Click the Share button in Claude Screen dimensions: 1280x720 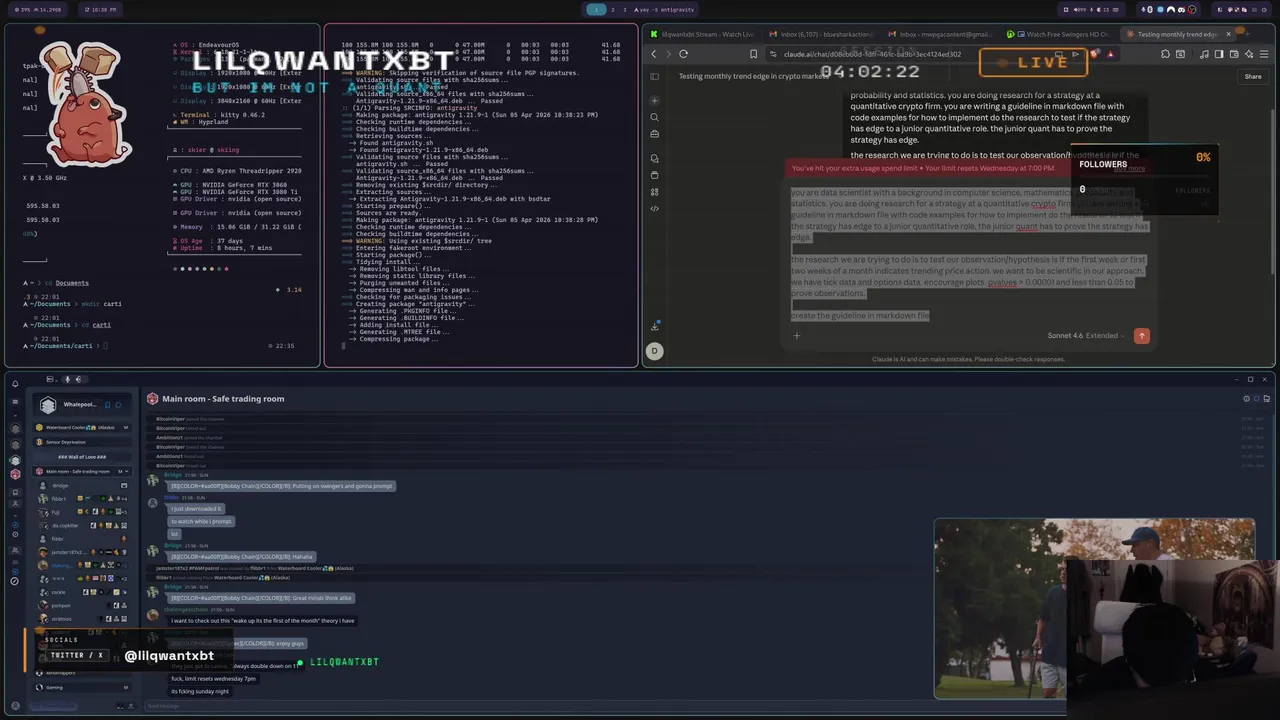(1253, 77)
